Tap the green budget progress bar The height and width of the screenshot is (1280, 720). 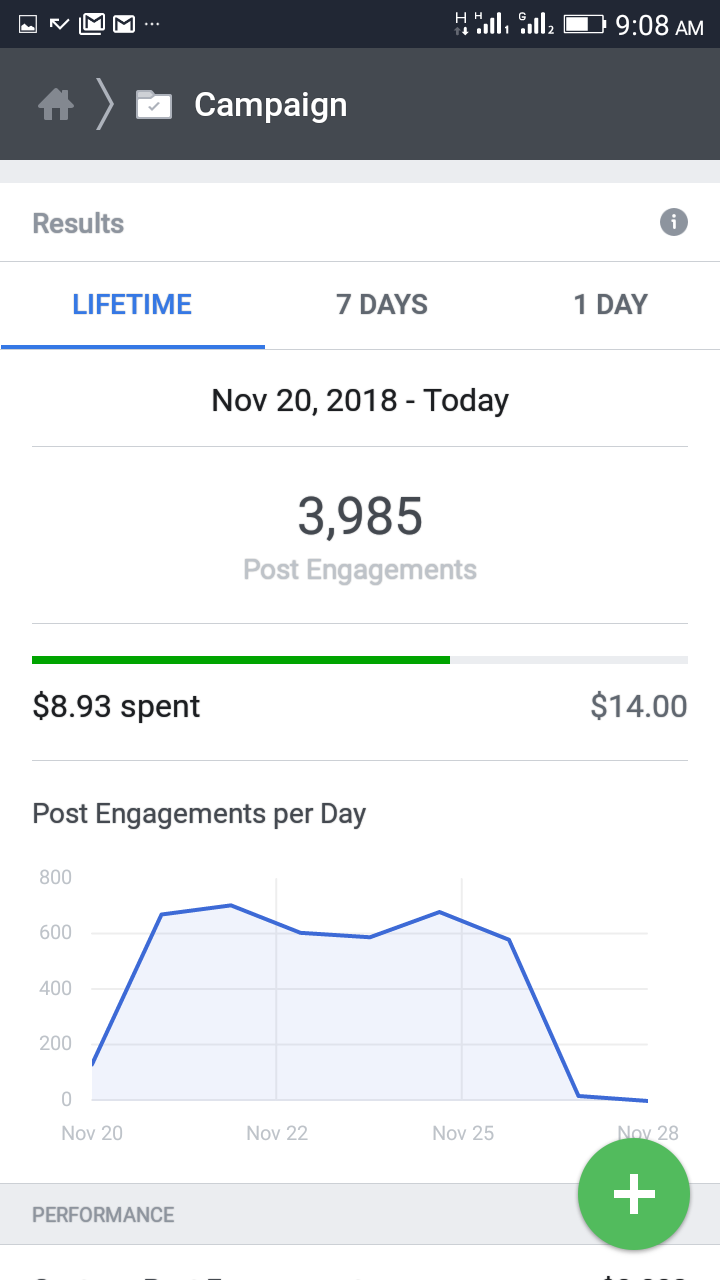click(x=241, y=660)
